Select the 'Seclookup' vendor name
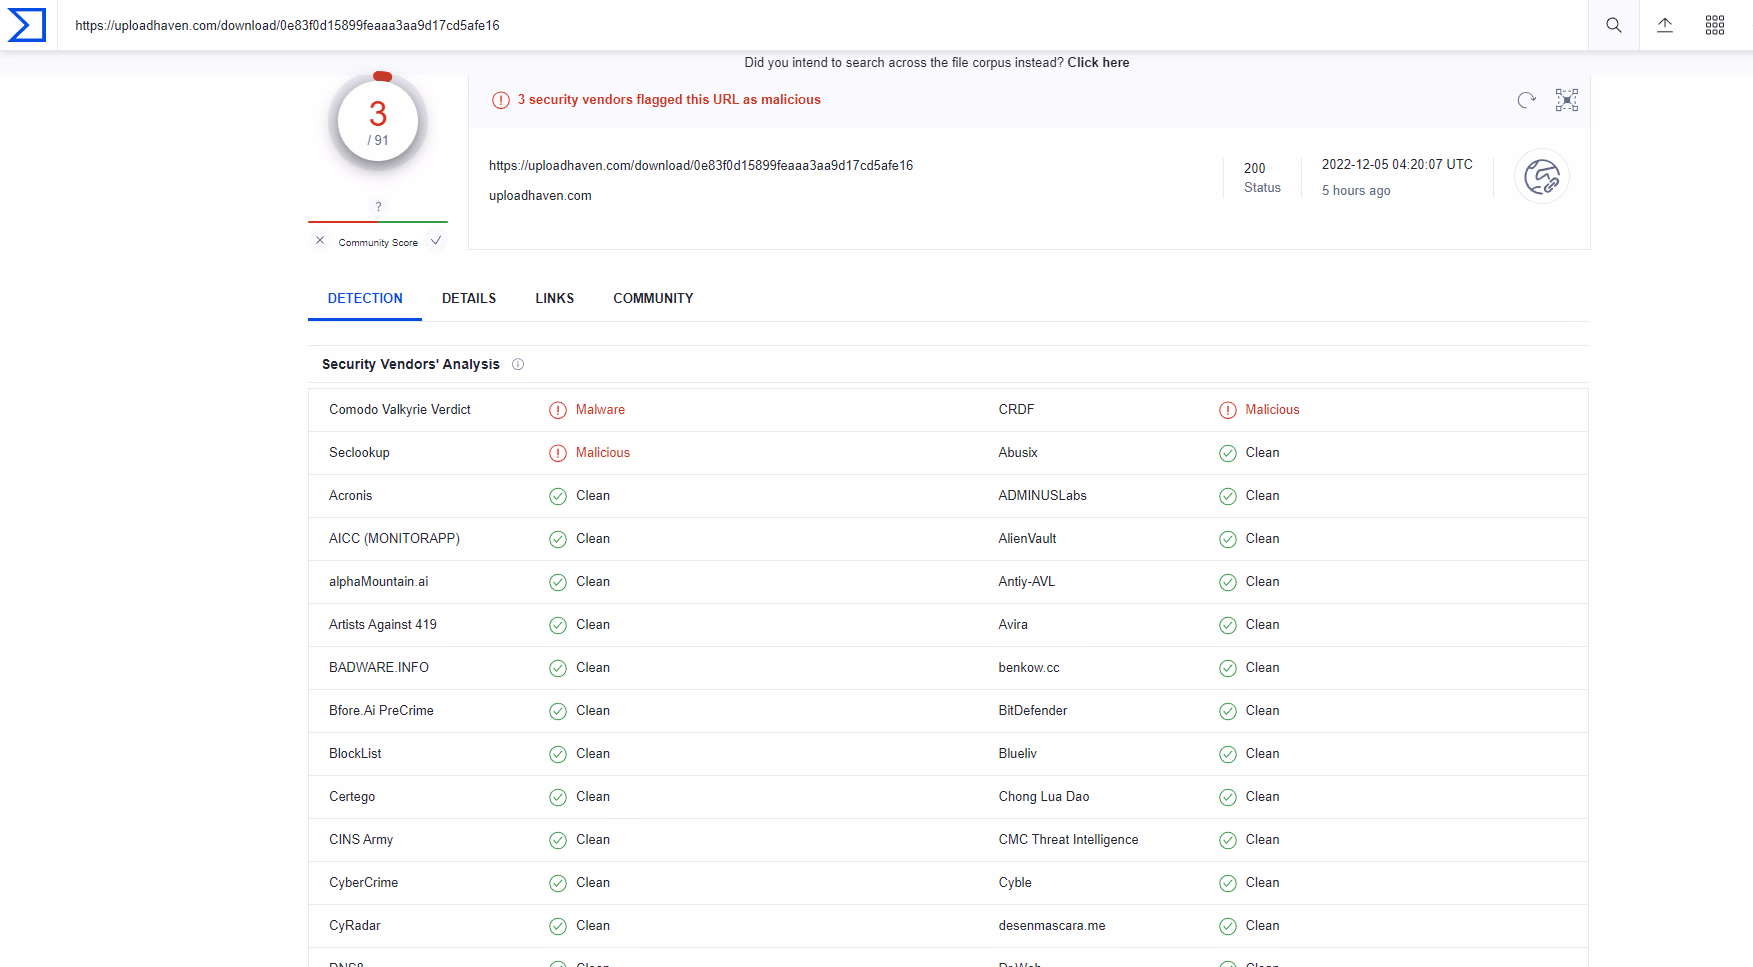 pos(359,453)
